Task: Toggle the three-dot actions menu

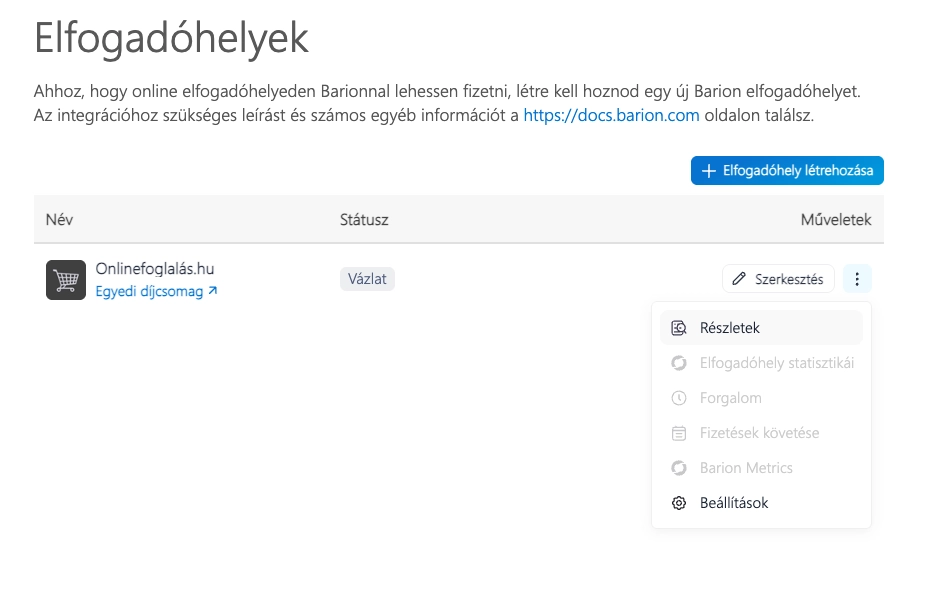Action: point(857,279)
